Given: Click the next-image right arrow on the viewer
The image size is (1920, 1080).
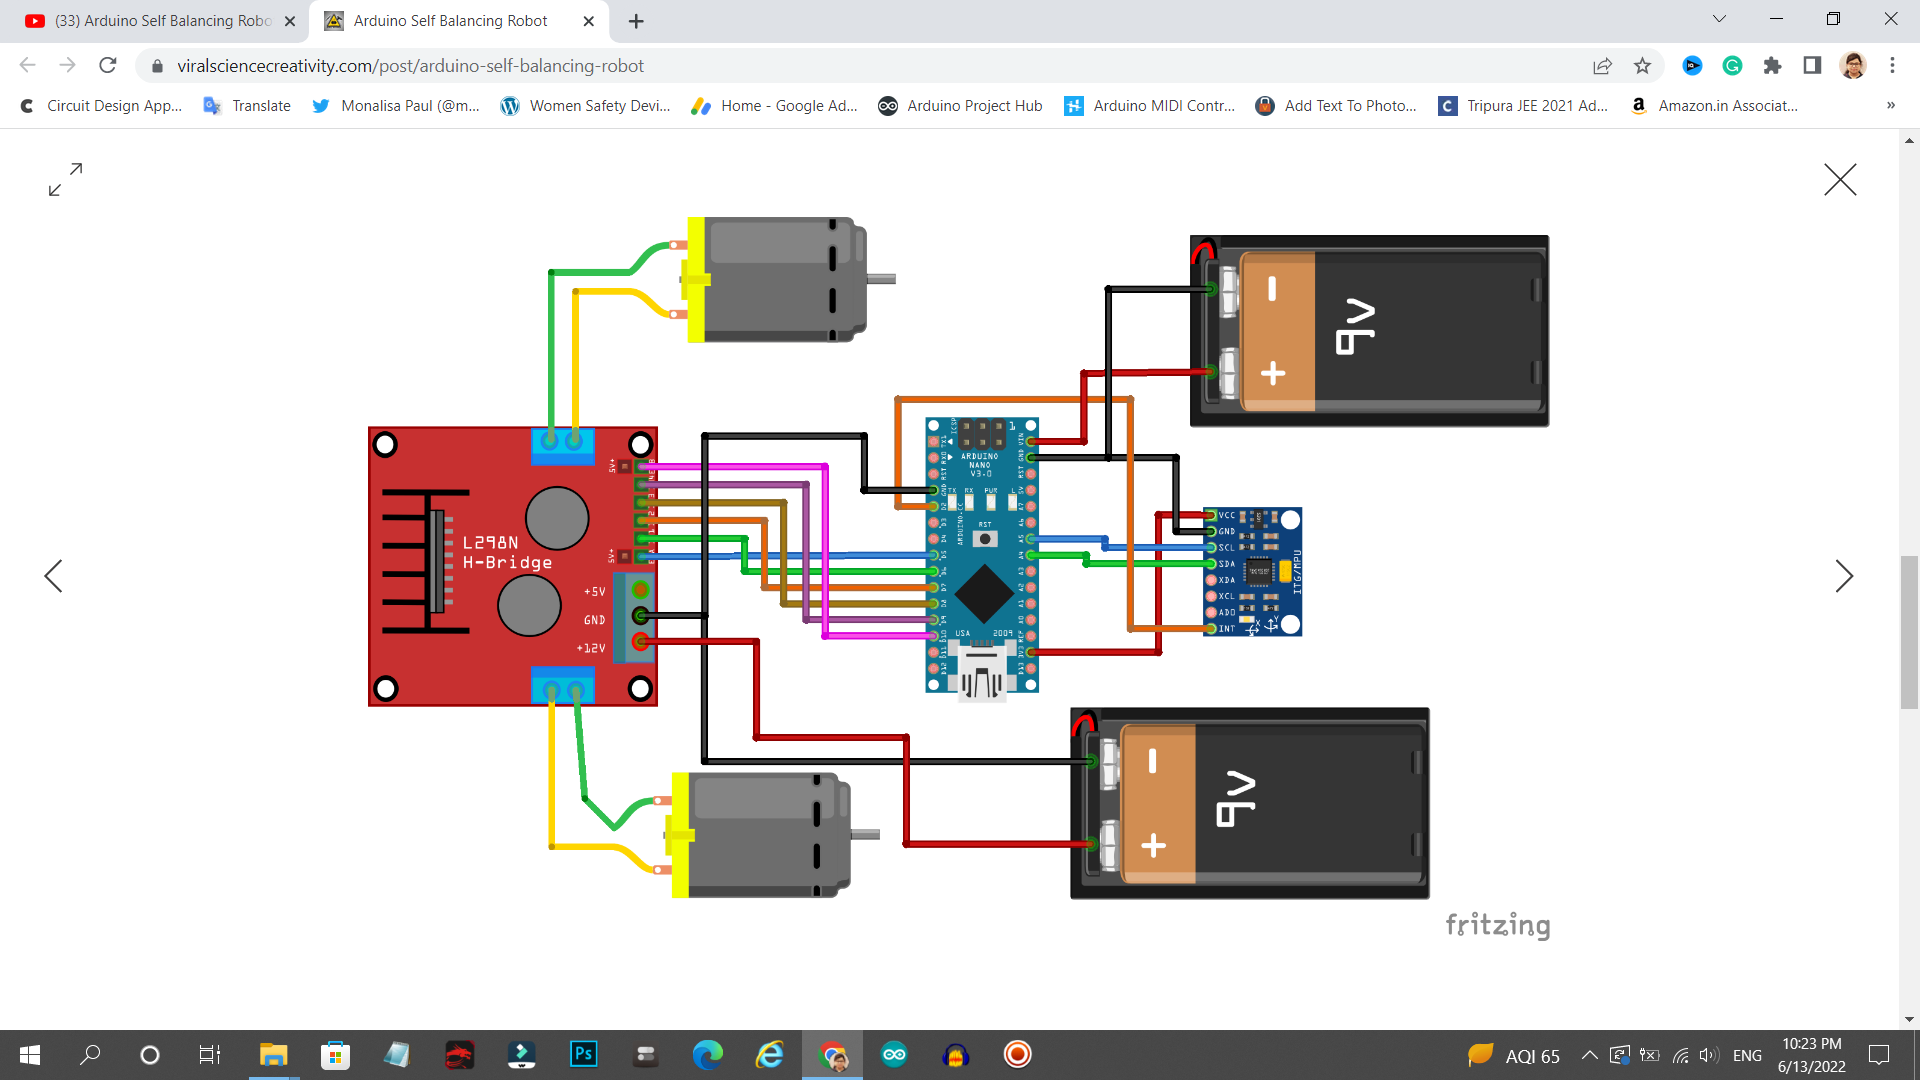Looking at the screenshot, I should point(1845,576).
